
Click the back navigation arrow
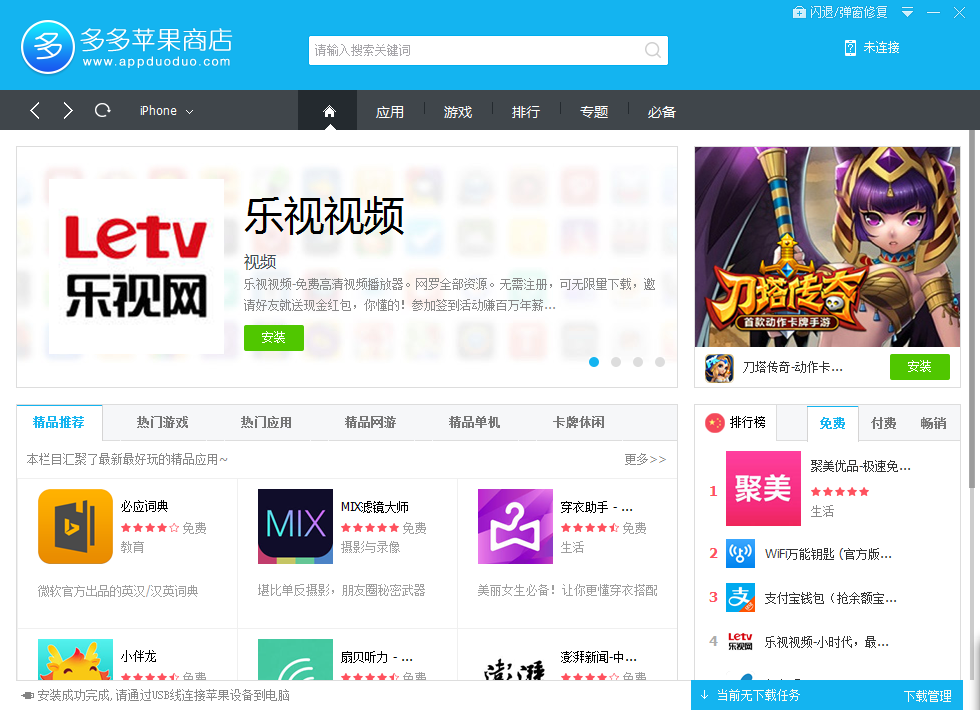35,111
